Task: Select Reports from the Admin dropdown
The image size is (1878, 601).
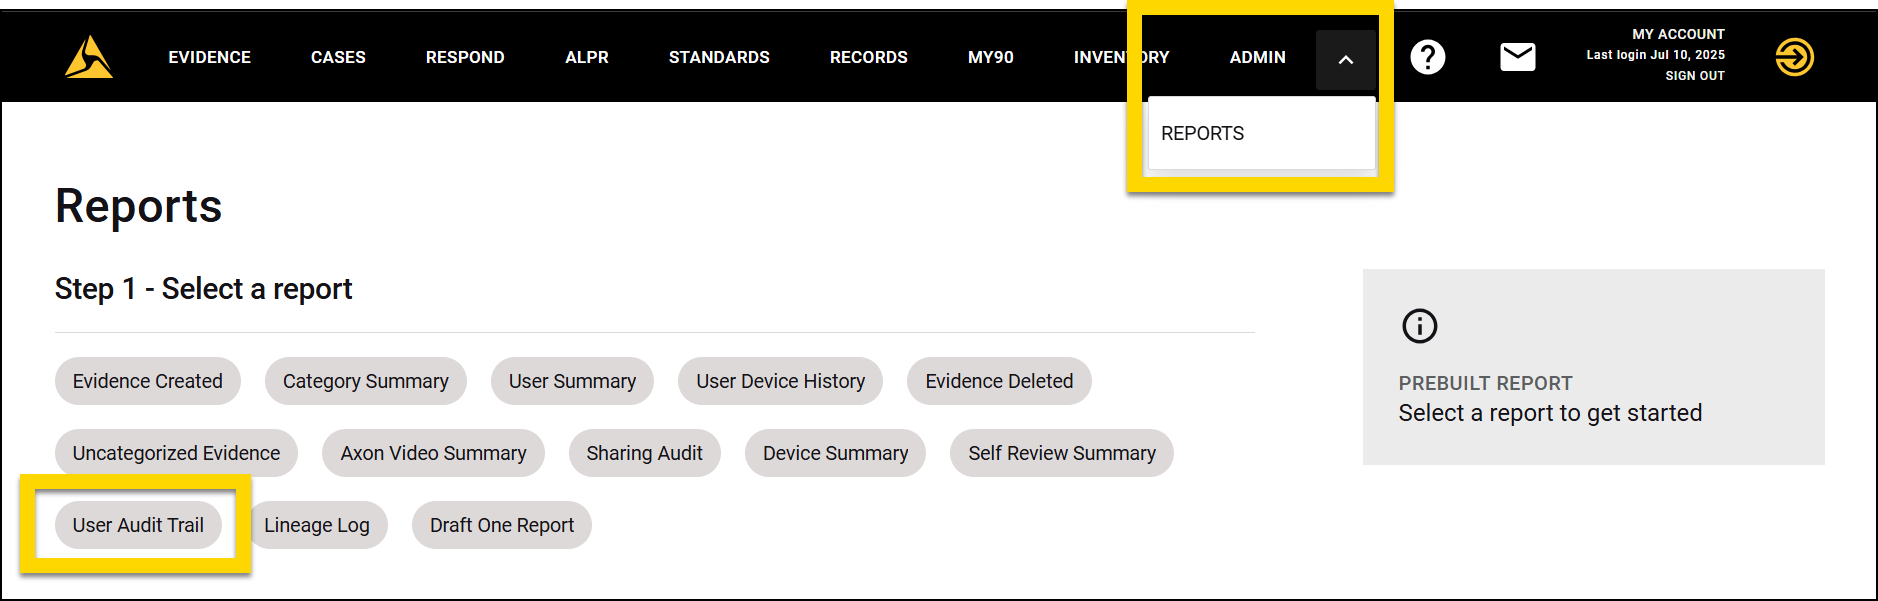Action: (x=1202, y=133)
